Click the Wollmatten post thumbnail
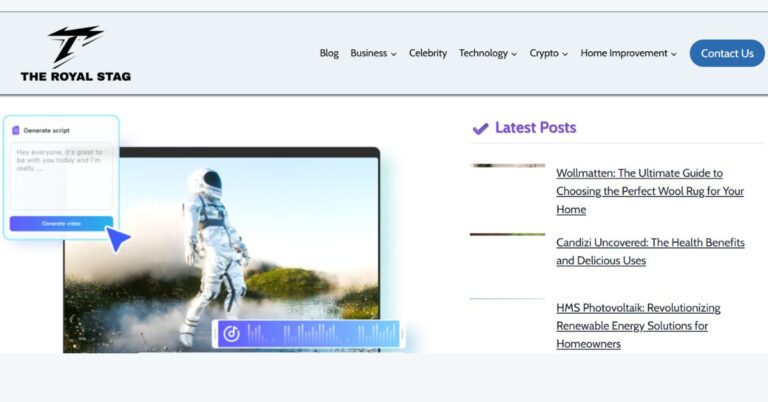 (x=507, y=165)
